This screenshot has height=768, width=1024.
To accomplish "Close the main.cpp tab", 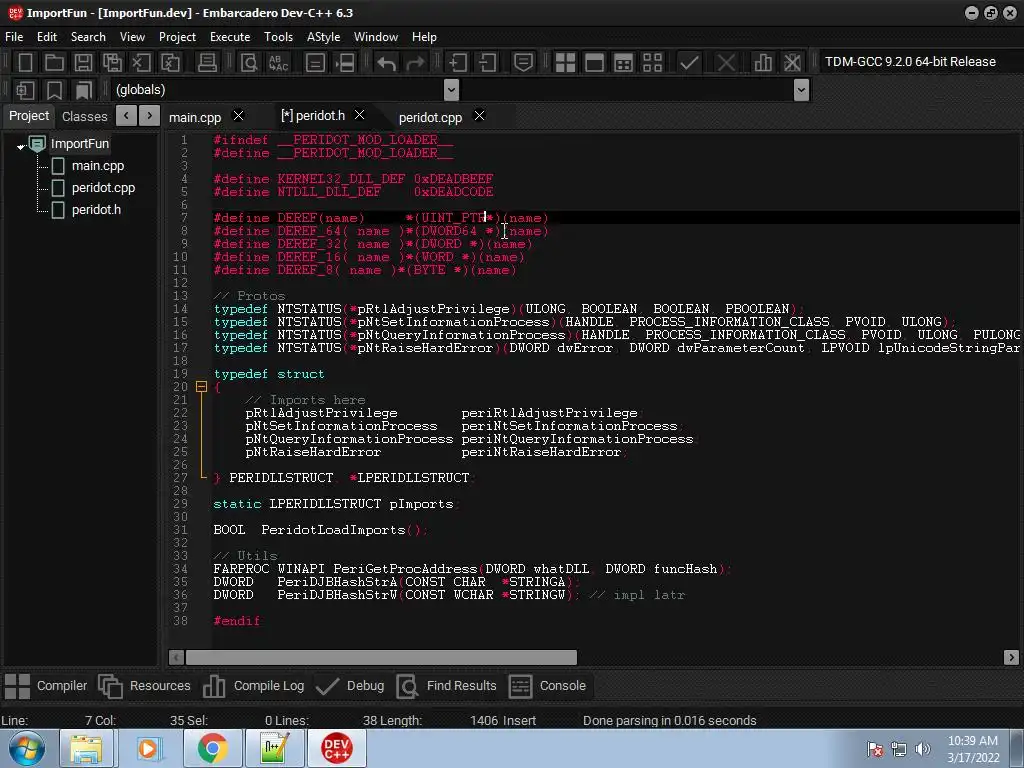I will coord(238,116).
